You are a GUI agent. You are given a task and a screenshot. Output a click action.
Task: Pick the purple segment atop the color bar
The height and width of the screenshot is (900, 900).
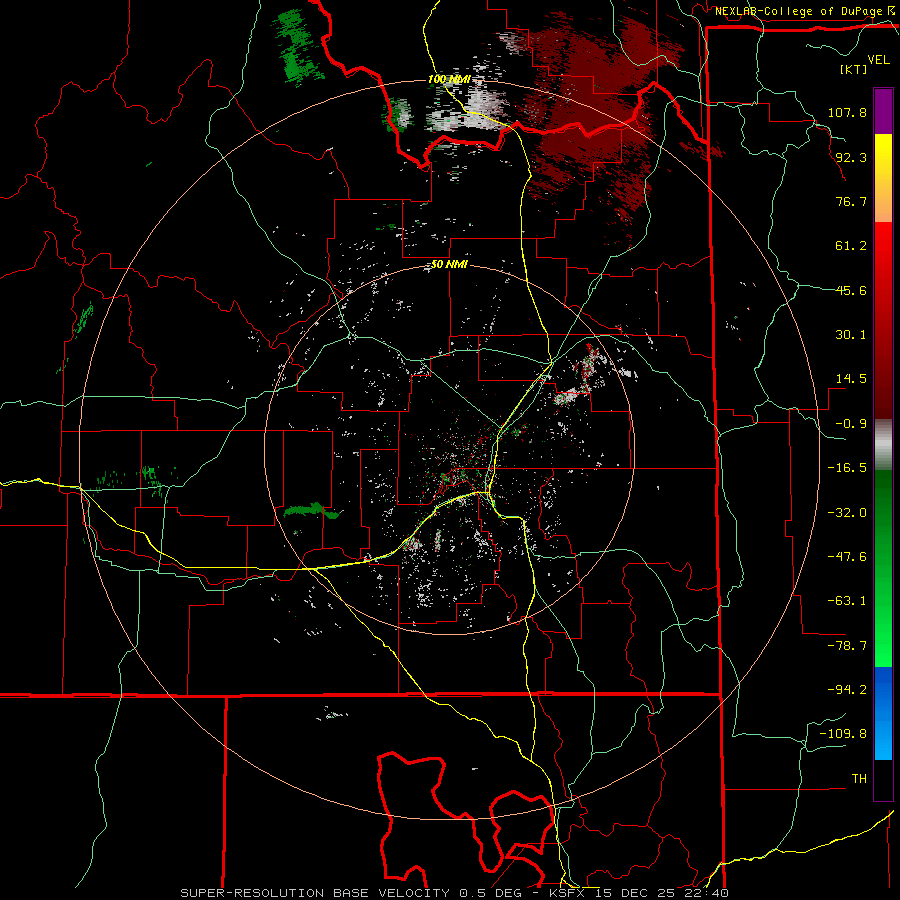(883, 111)
